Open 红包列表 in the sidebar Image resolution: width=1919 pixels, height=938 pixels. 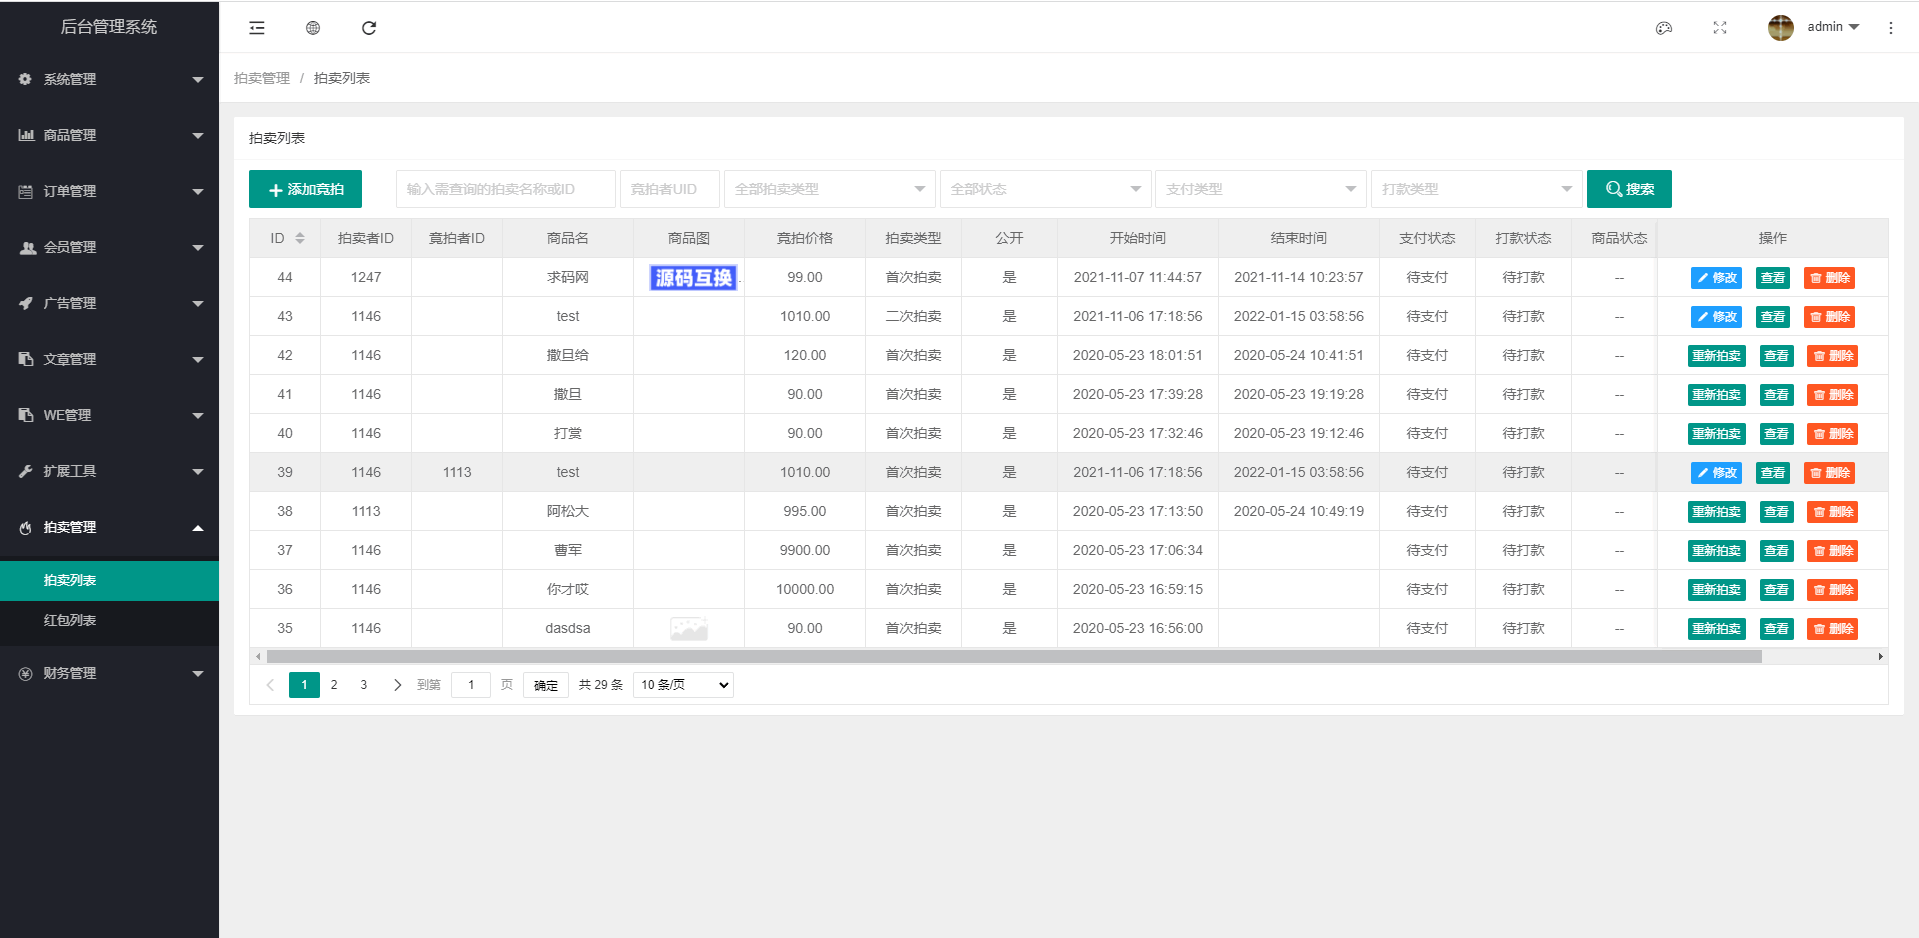pyautogui.click(x=70, y=620)
